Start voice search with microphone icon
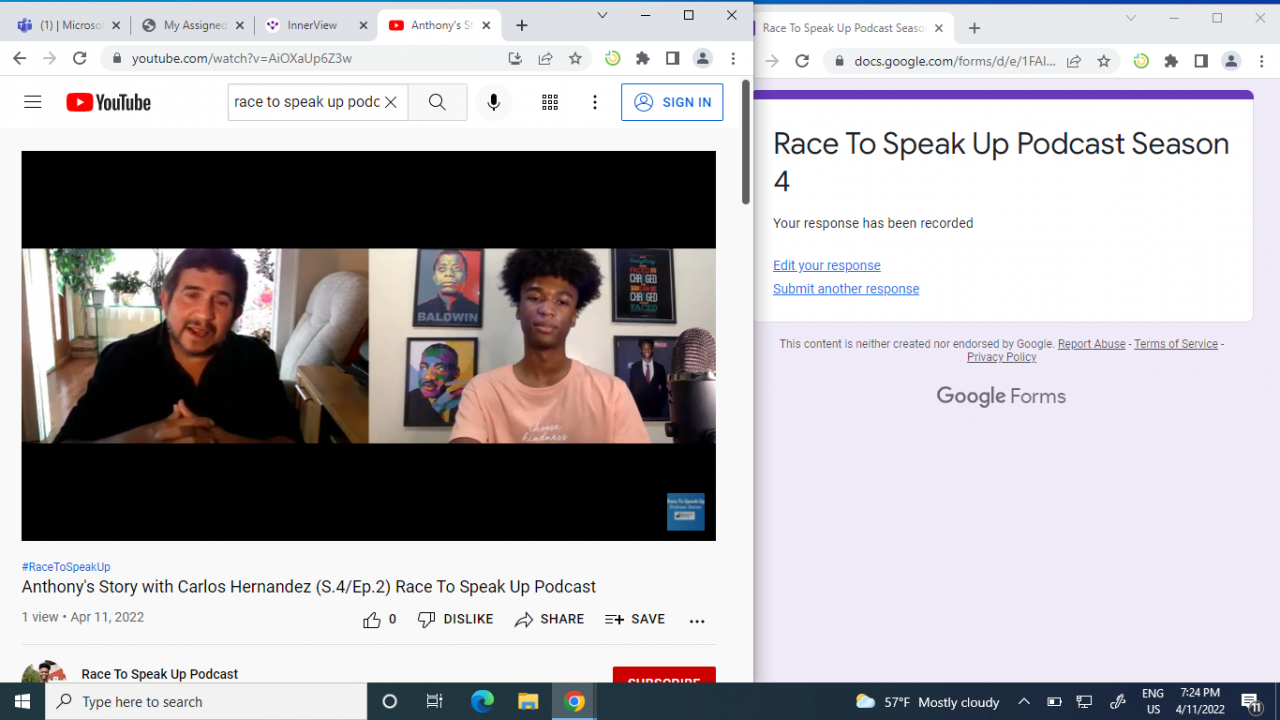This screenshot has height=720, width=1280. pos(493,102)
